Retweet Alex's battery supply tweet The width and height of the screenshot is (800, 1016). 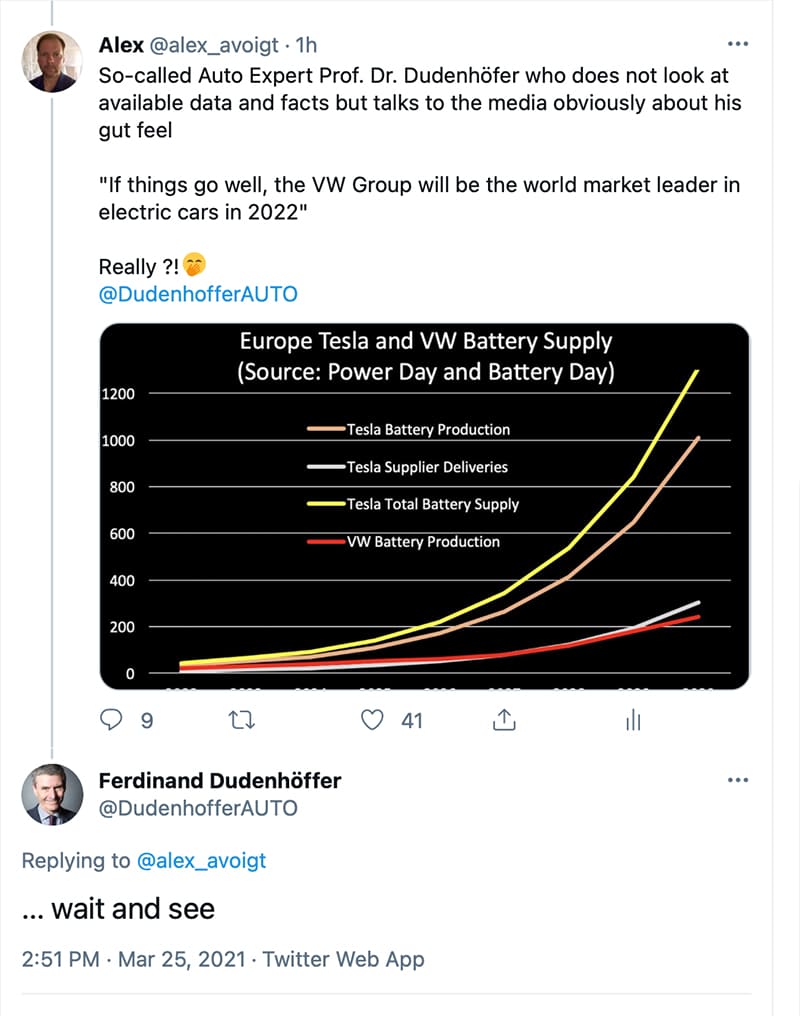pos(242,720)
